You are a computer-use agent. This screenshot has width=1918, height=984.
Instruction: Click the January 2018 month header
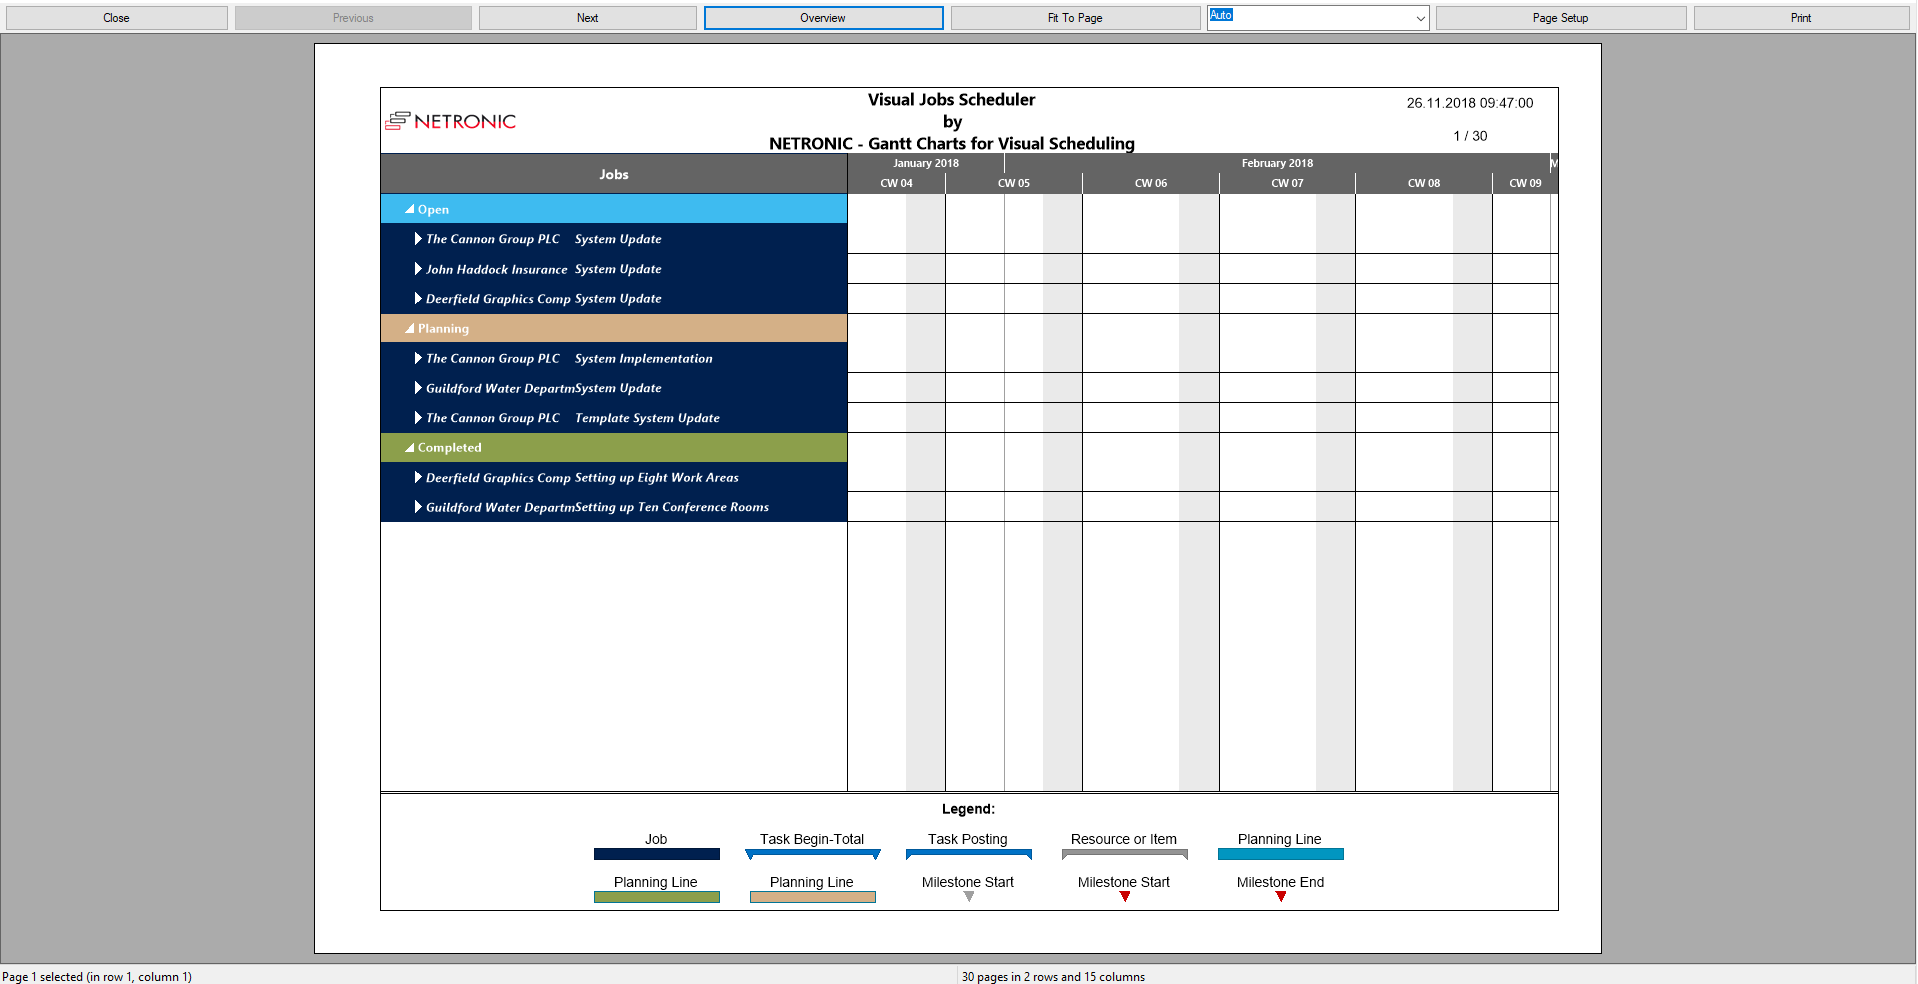tap(926, 163)
